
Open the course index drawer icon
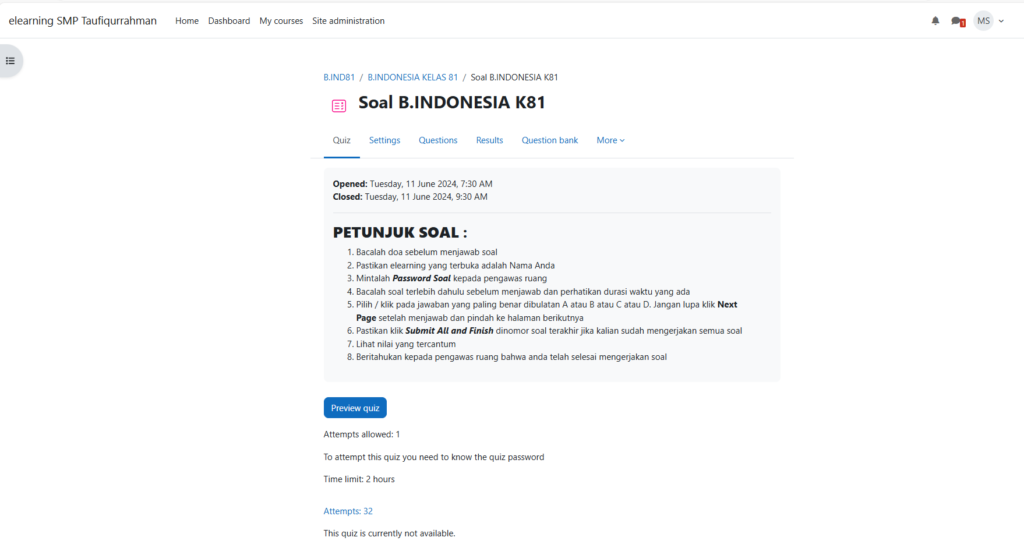point(11,61)
